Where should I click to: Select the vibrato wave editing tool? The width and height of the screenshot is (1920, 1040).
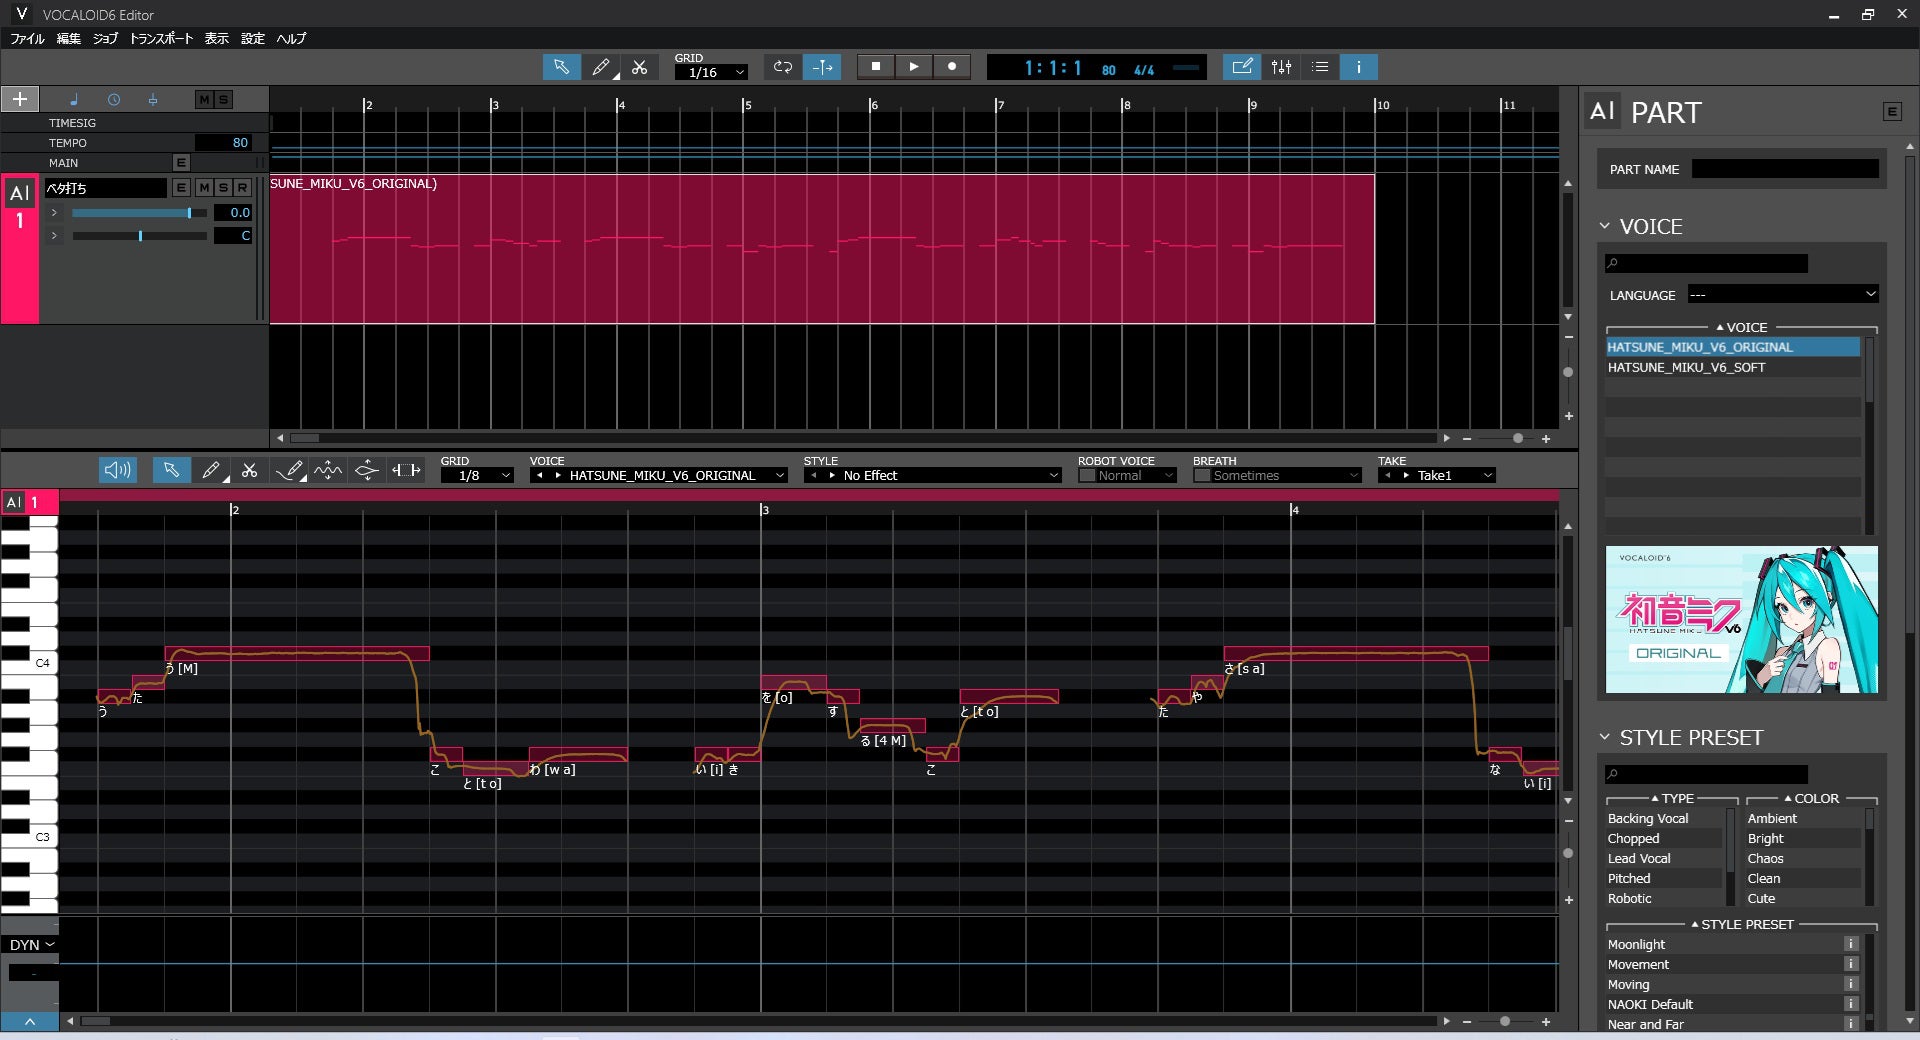pyautogui.click(x=328, y=470)
